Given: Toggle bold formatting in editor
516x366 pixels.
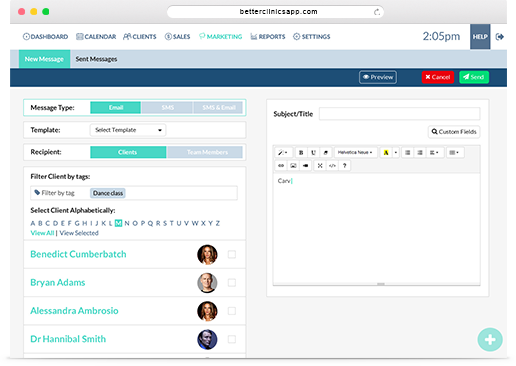Looking at the screenshot, I should (301, 152).
